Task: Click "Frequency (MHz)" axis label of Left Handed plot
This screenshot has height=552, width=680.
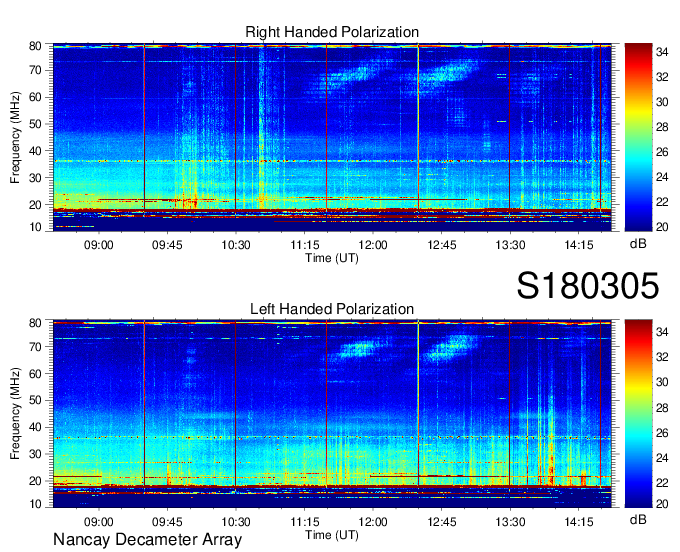Action: click(15, 414)
